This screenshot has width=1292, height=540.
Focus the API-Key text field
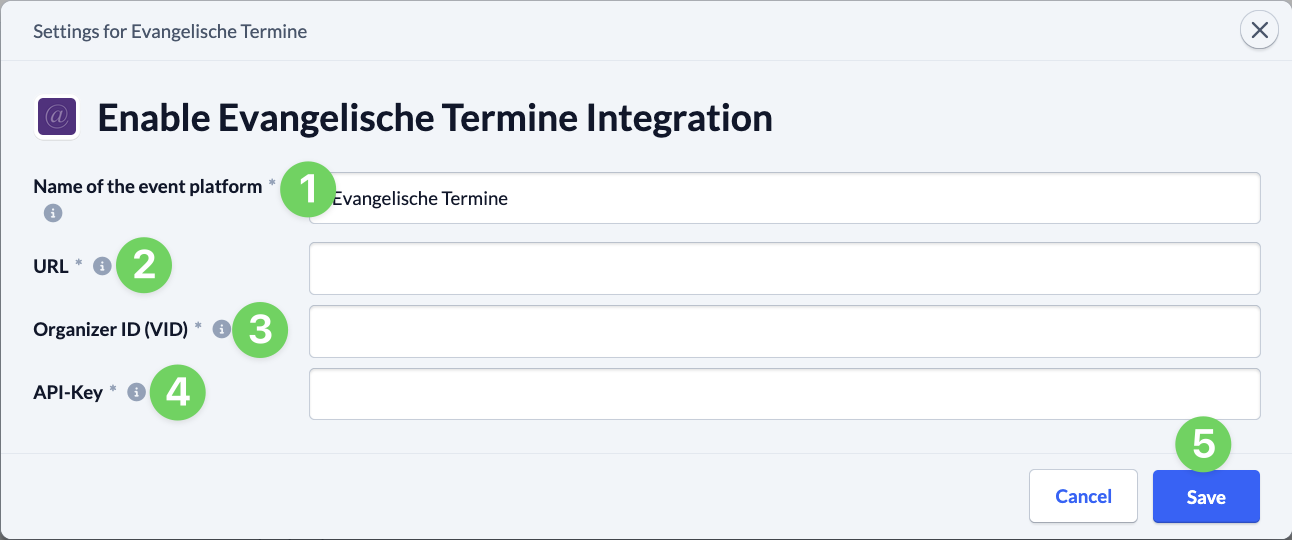(785, 394)
